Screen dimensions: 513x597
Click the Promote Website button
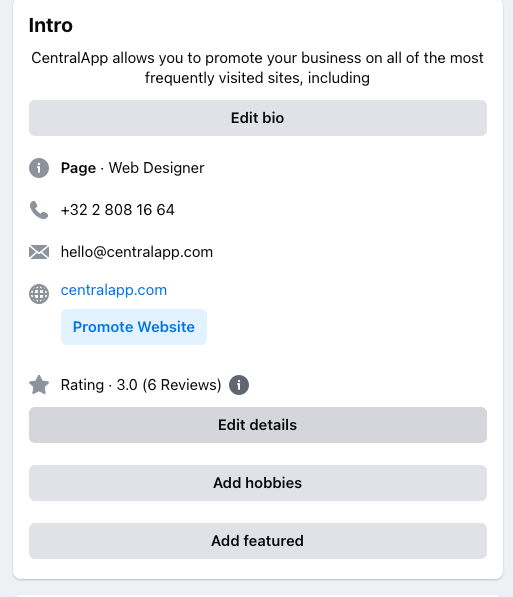click(134, 327)
